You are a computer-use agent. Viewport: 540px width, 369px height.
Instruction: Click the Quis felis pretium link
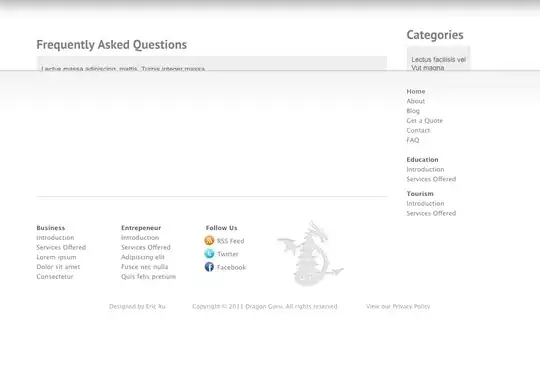pos(148,276)
